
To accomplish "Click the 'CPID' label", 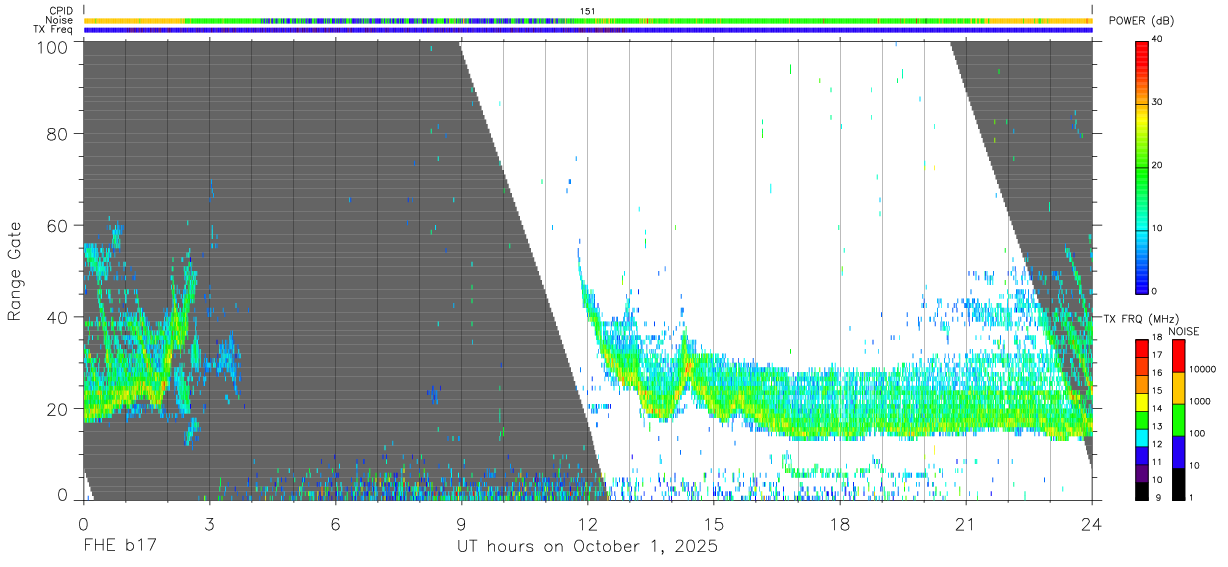I will 61,11.
